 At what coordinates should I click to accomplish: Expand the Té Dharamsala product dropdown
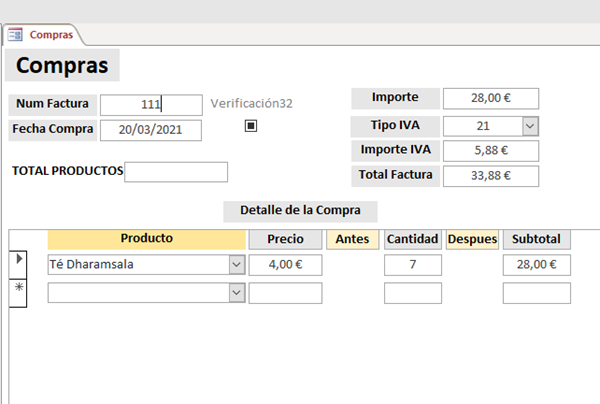236,265
